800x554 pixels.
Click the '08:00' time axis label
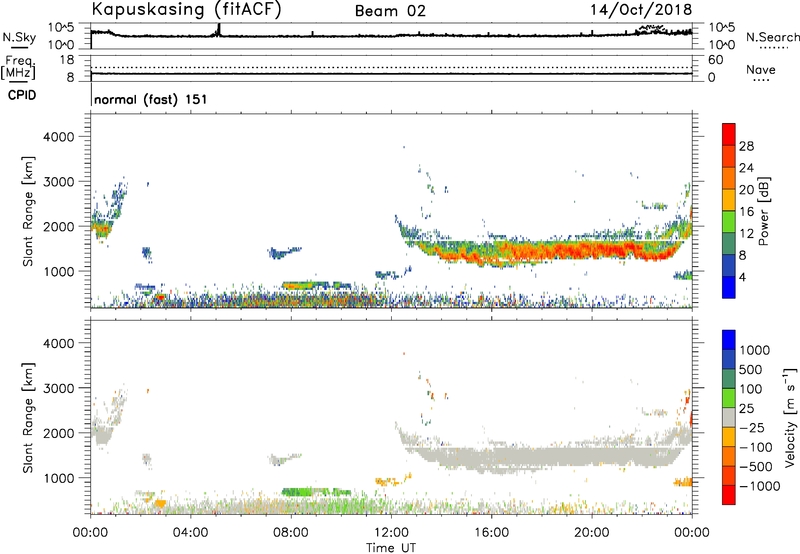click(x=291, y=533)
